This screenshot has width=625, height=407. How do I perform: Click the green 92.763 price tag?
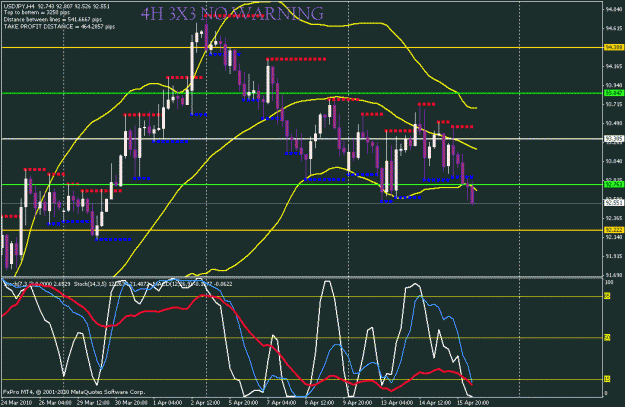click(614, 184)
